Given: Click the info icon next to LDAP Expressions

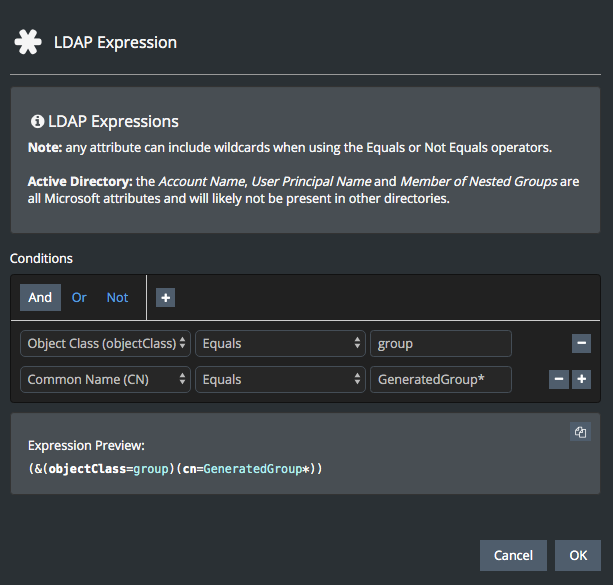Looking at the screenshot, I should click(x=37, y=121).
